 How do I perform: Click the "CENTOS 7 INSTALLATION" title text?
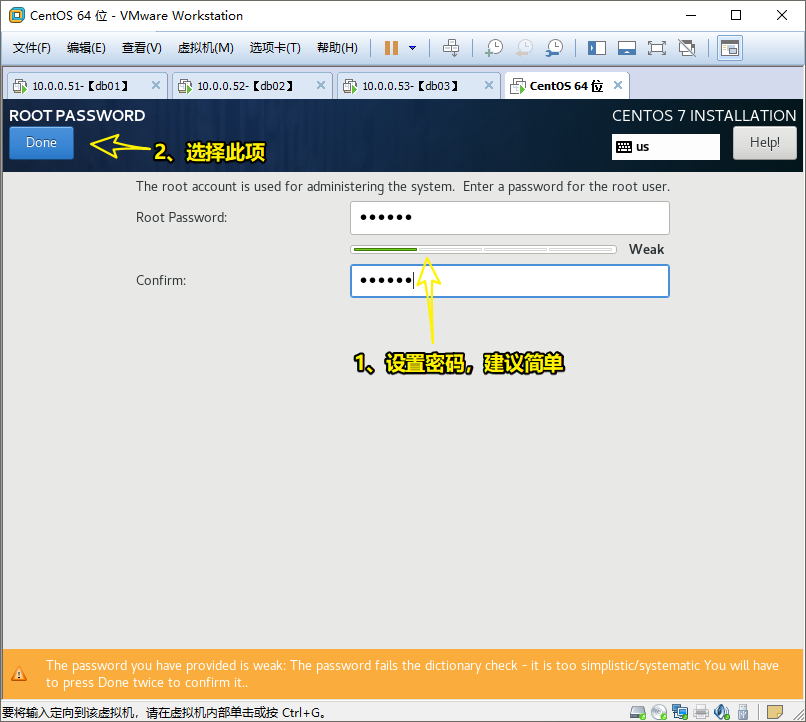(x=704, y=116)
